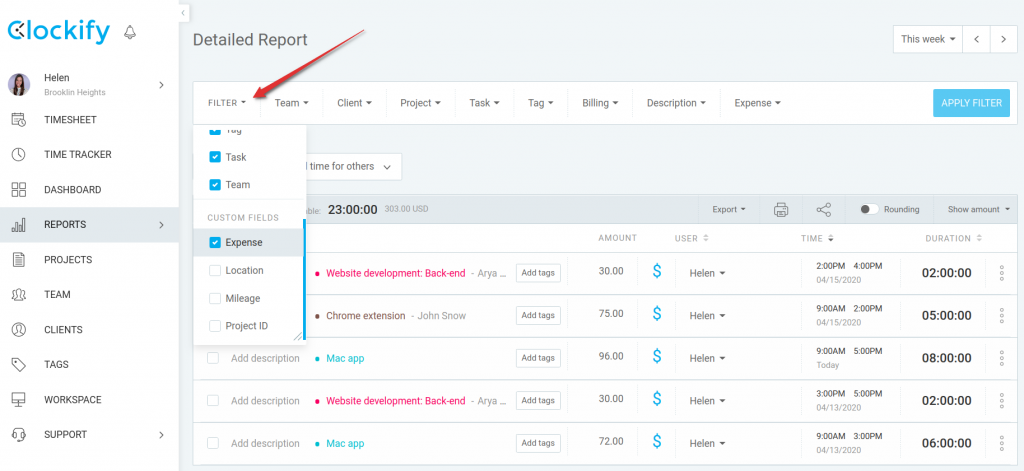This screenshot has width=1024, height=471.
Task: Go to TIMESHEET in sidebar
Action: pyautogui.click(x=71, y=120)
